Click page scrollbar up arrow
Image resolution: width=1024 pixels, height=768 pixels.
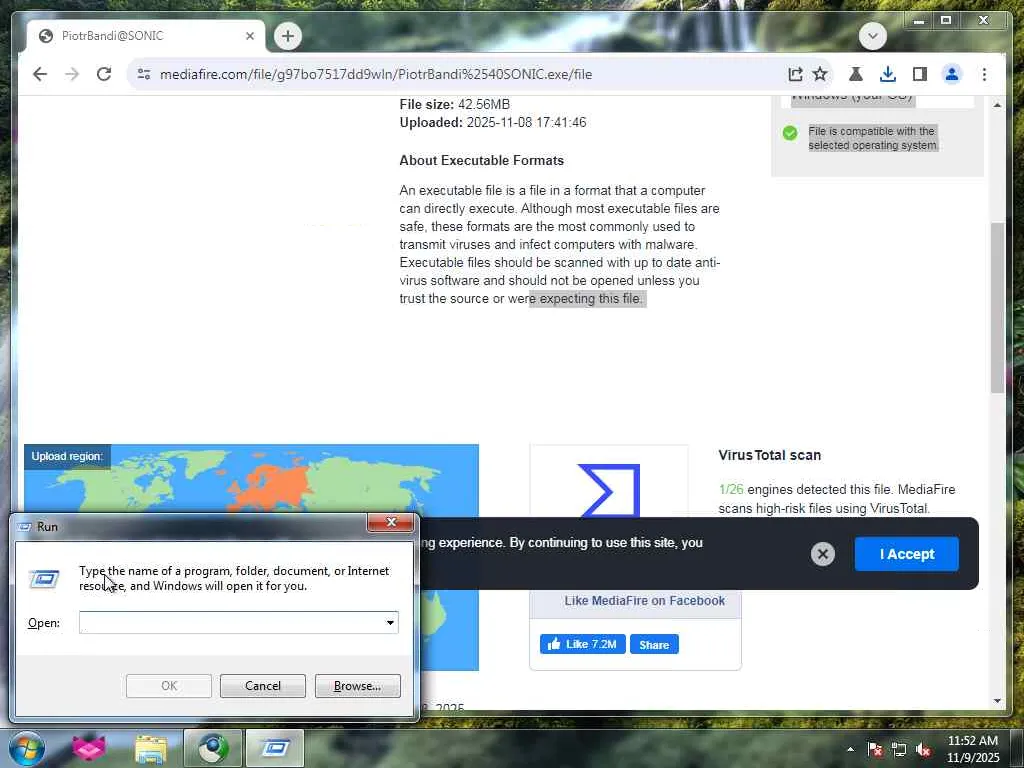tap(997, 104)
